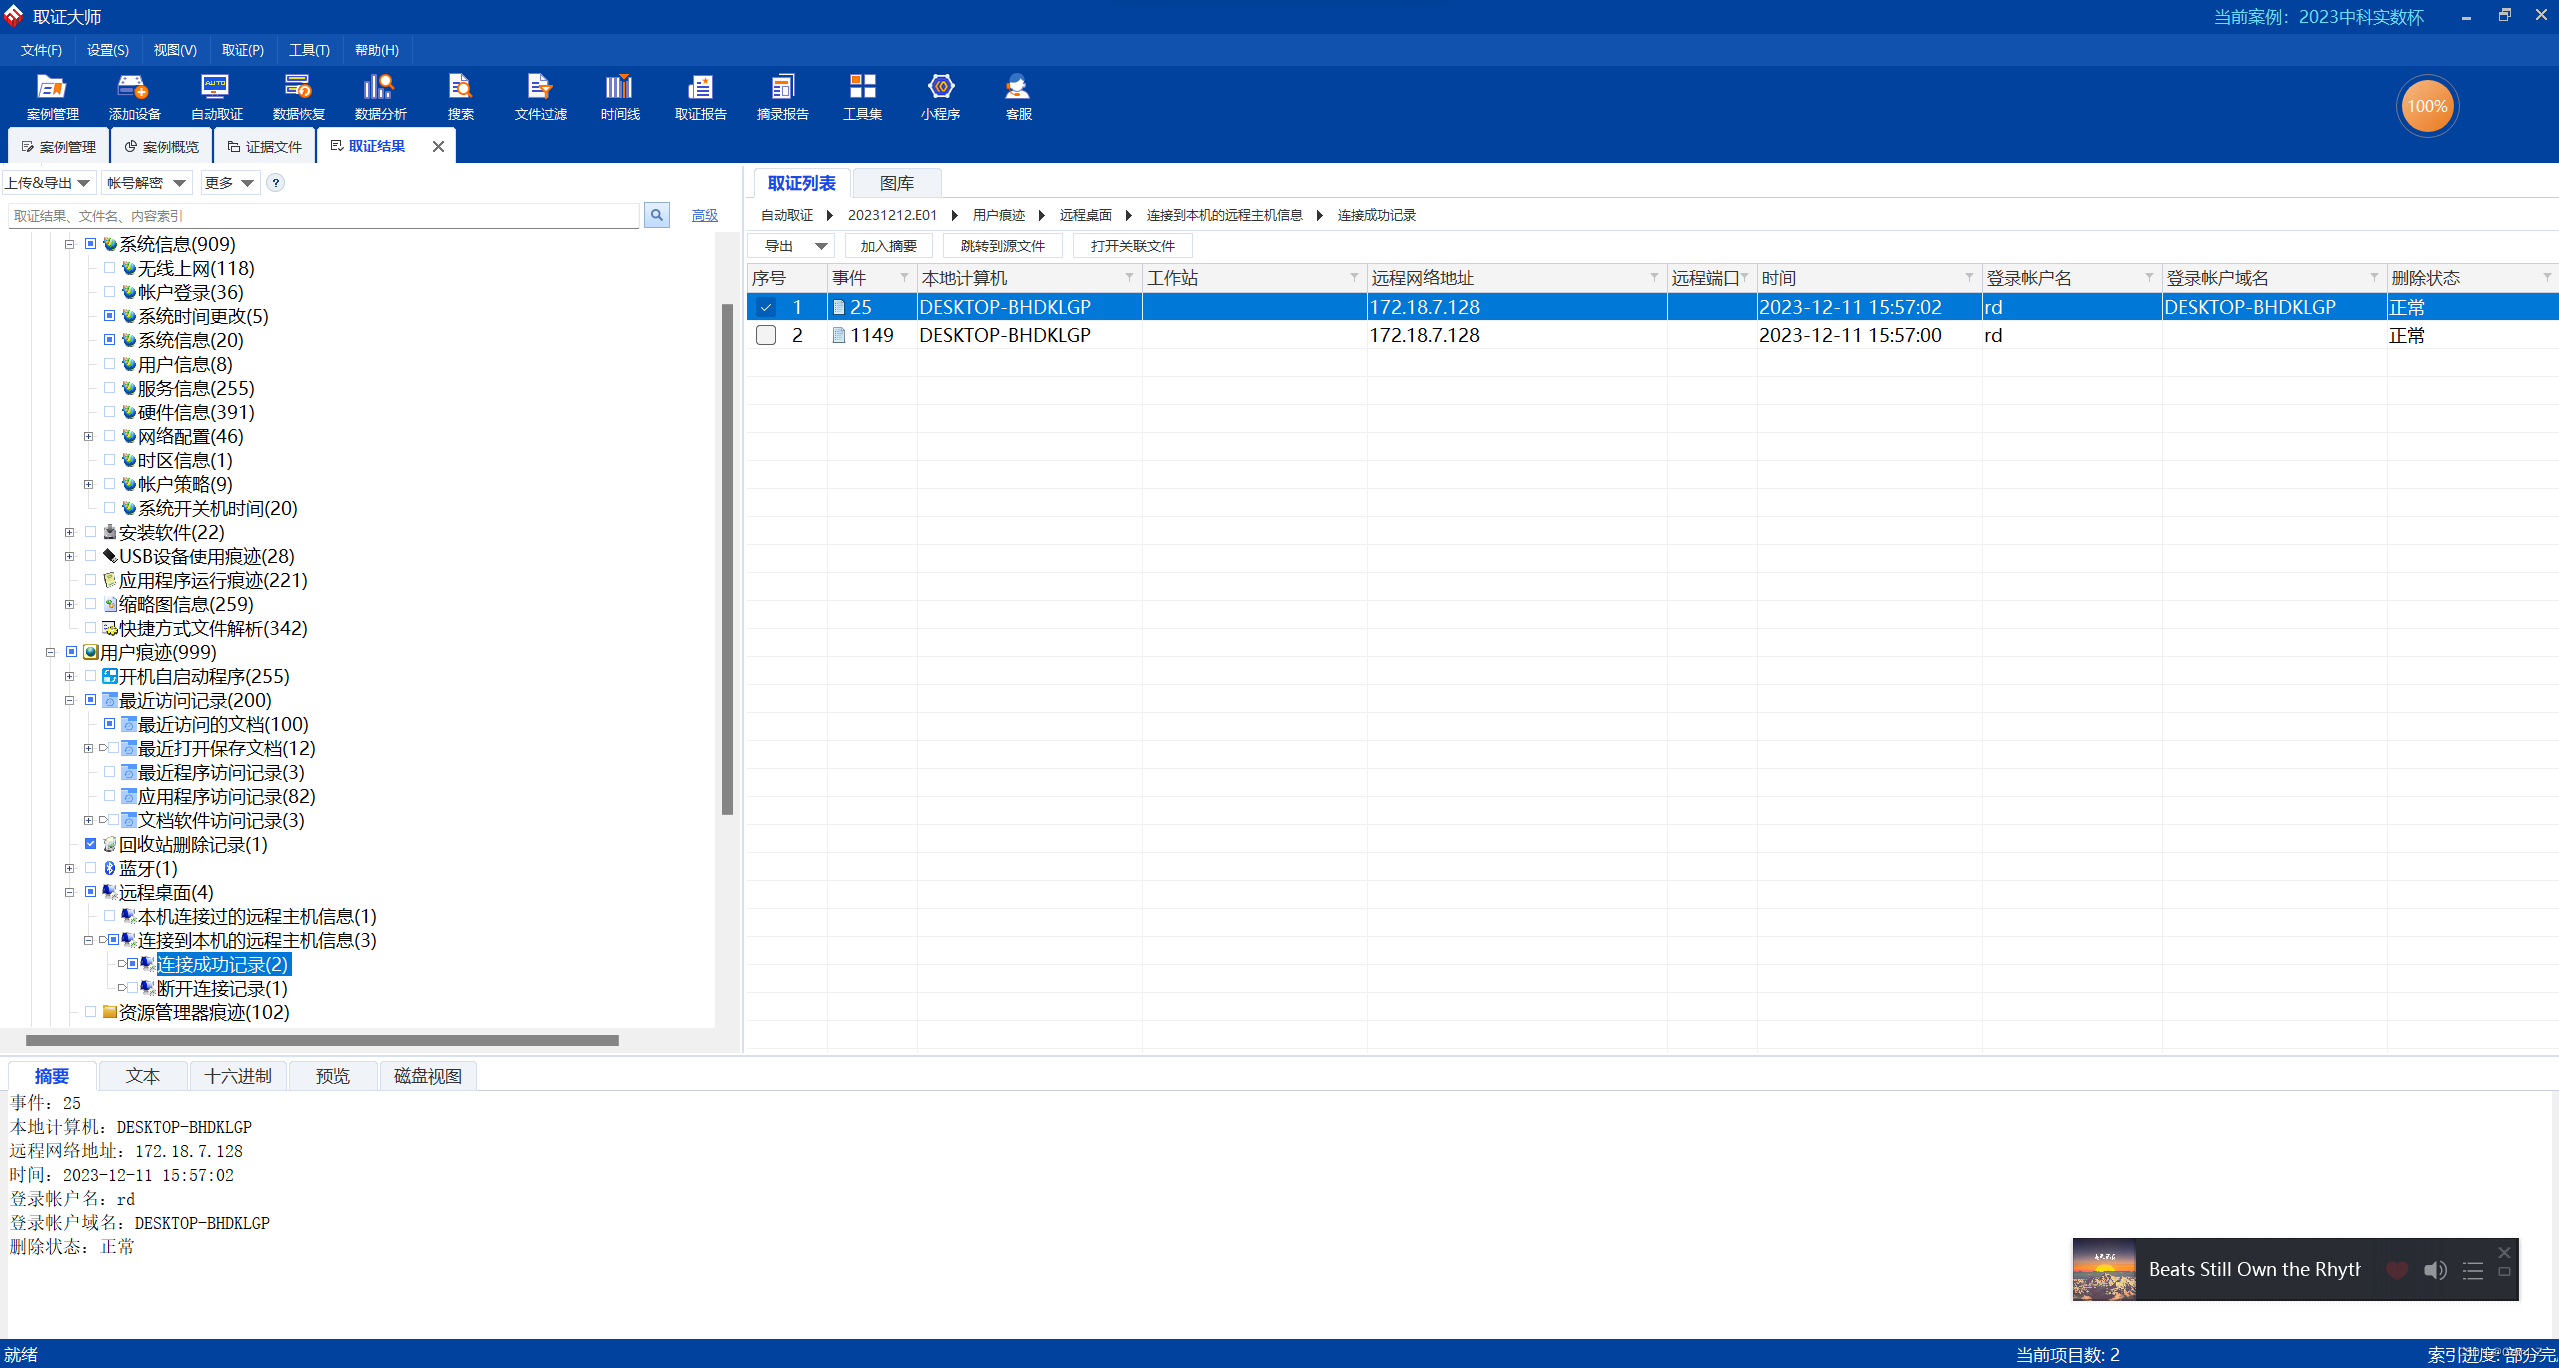Click the tree panel horizontal scrollbar
The width and height of the screenshot is (2559, 1368).
(x=320, y=1040)
